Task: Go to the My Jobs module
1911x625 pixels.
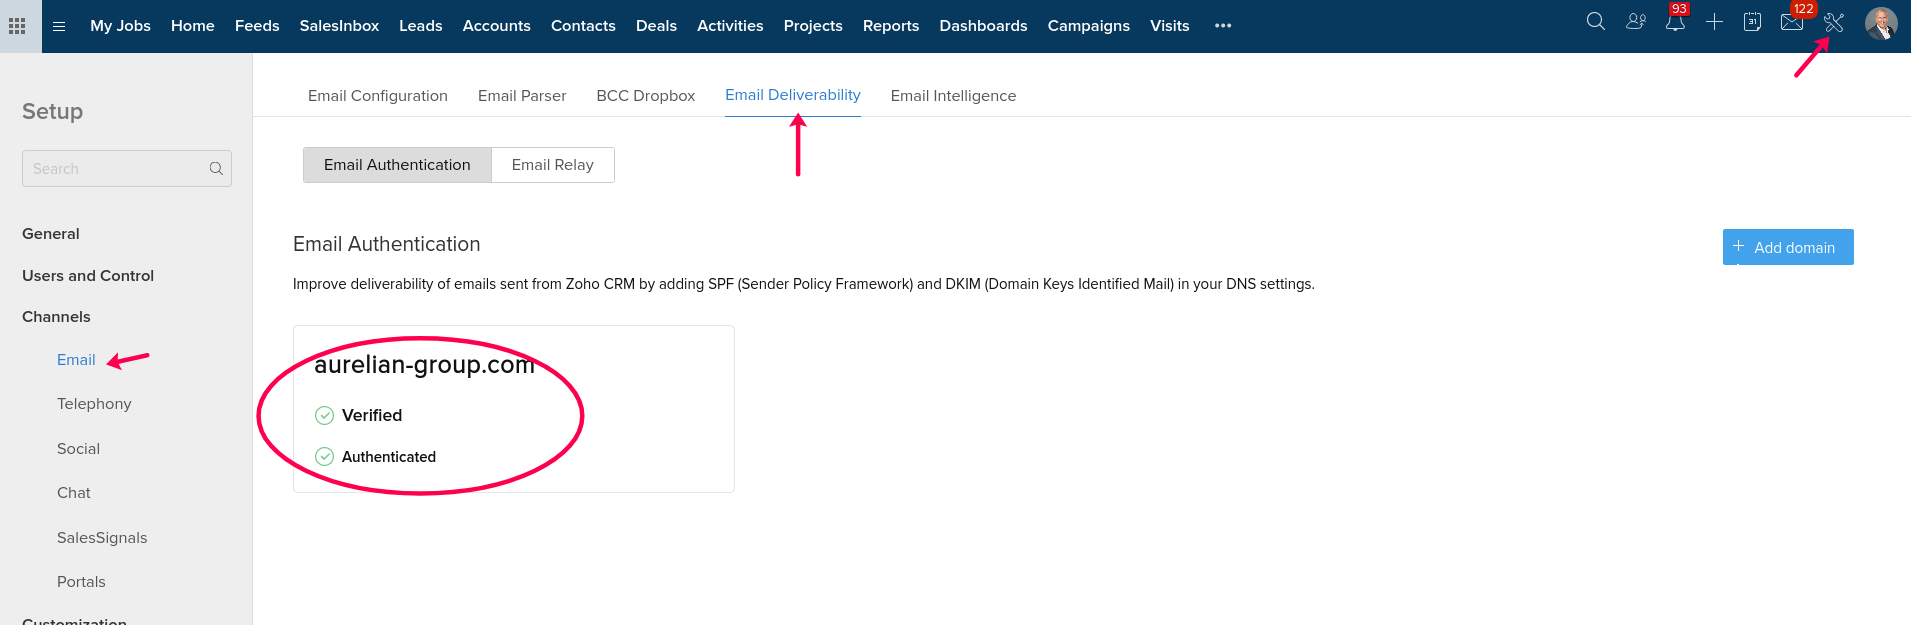Action: pos(120,26)
